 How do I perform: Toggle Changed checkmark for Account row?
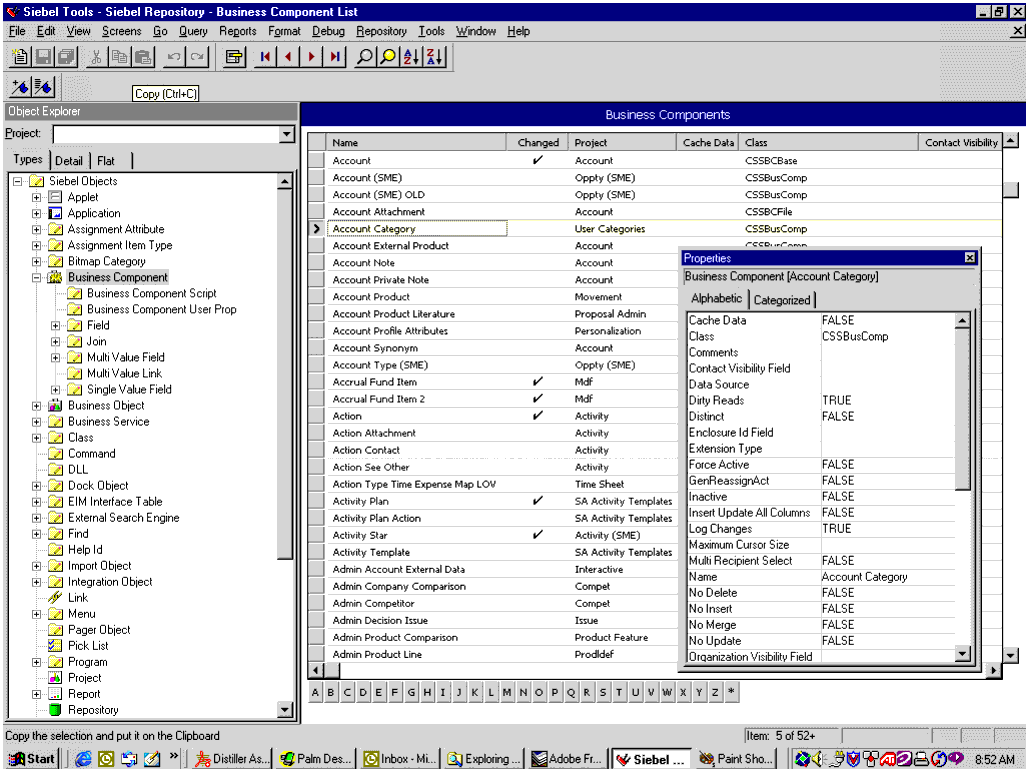pos(538,160)
